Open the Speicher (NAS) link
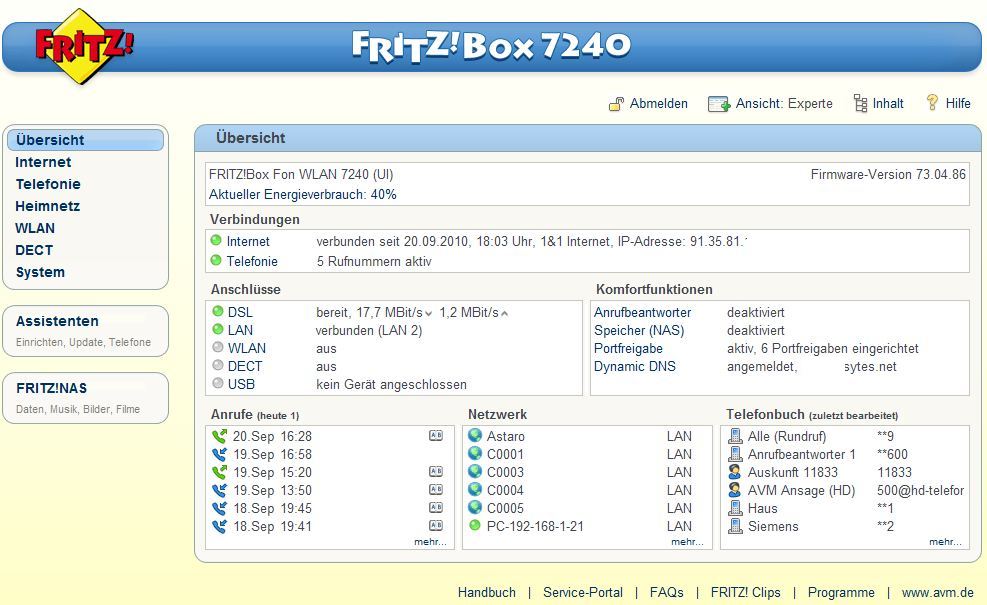The image size is (987, 605). point(639,330)
